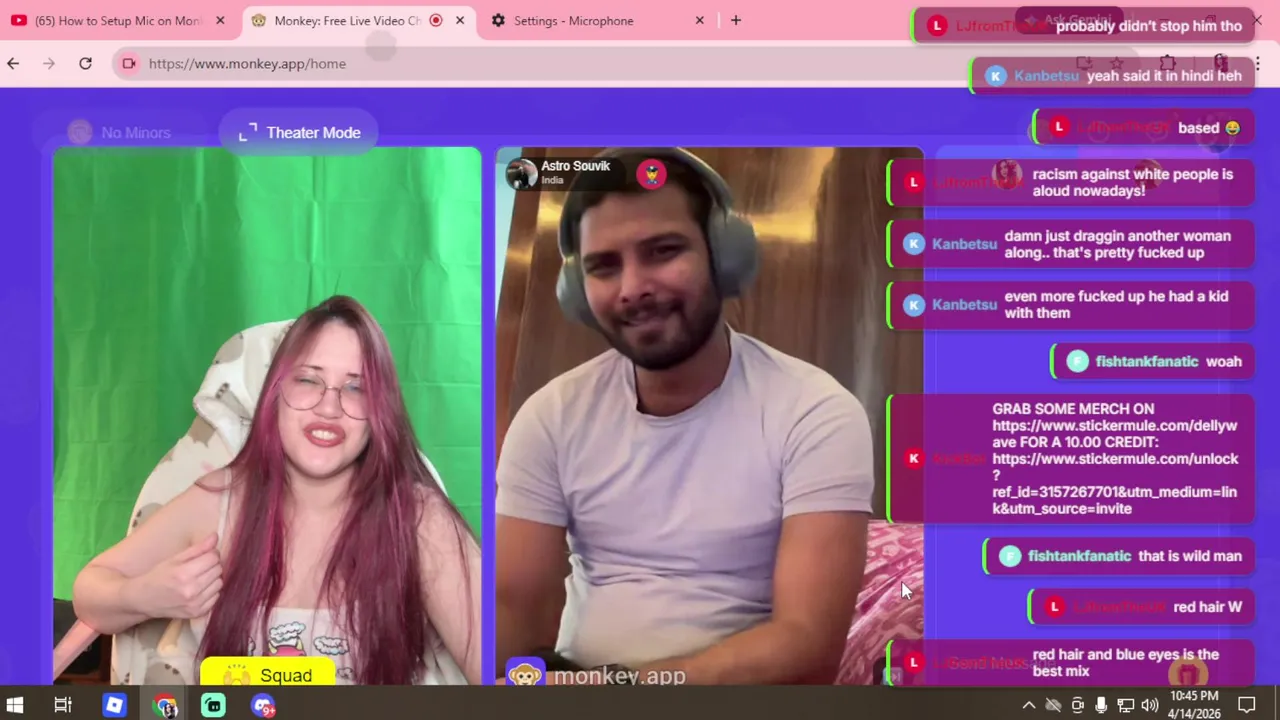1280x720 pixels.
Task: Open the network tray icon
Action: 1125,705
